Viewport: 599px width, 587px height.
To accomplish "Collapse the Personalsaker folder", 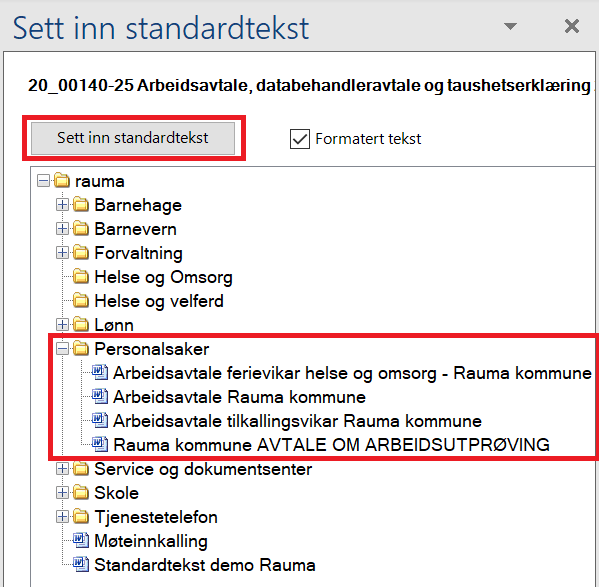I will 62,349.
